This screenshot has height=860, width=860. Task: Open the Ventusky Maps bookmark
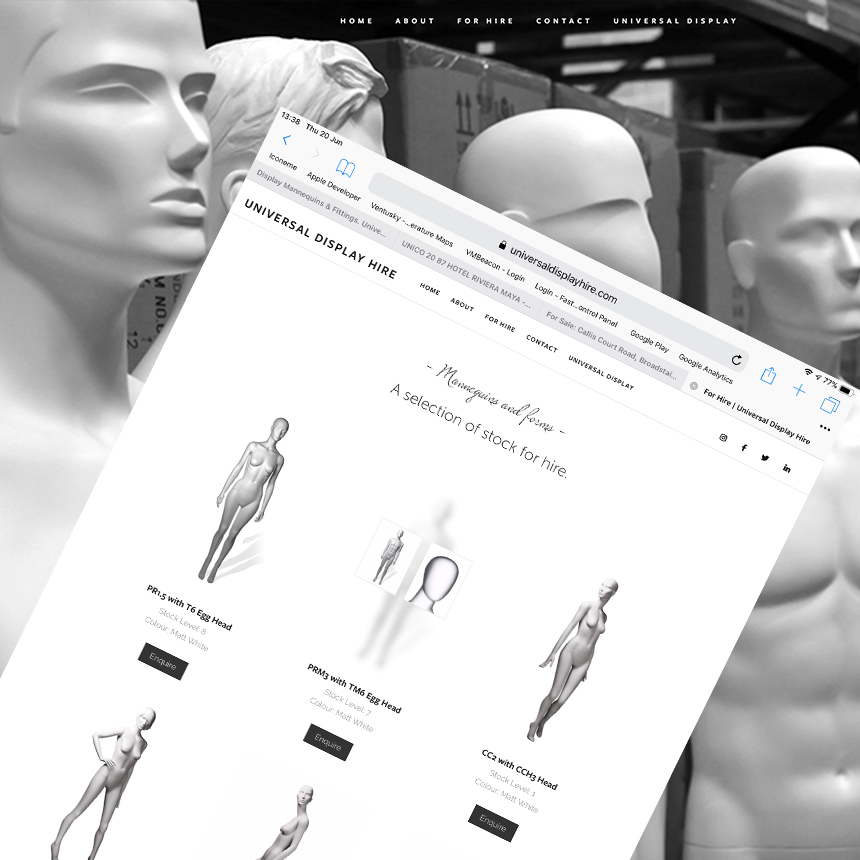tap(412, 225)
